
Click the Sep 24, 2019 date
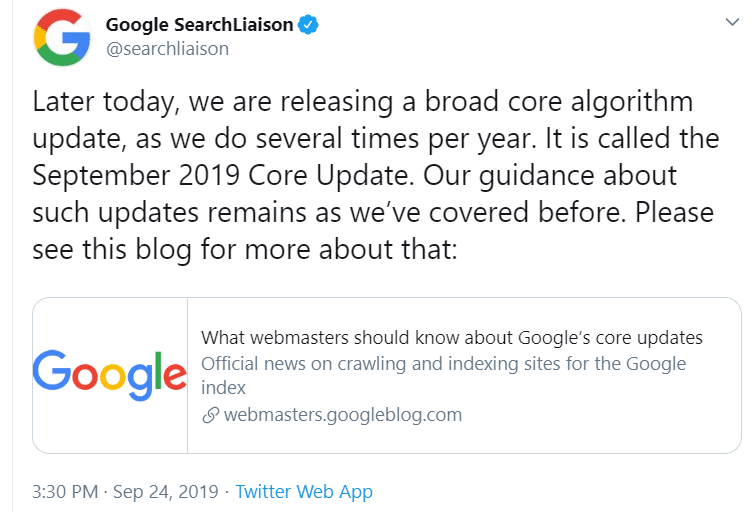tap(166, 492)
